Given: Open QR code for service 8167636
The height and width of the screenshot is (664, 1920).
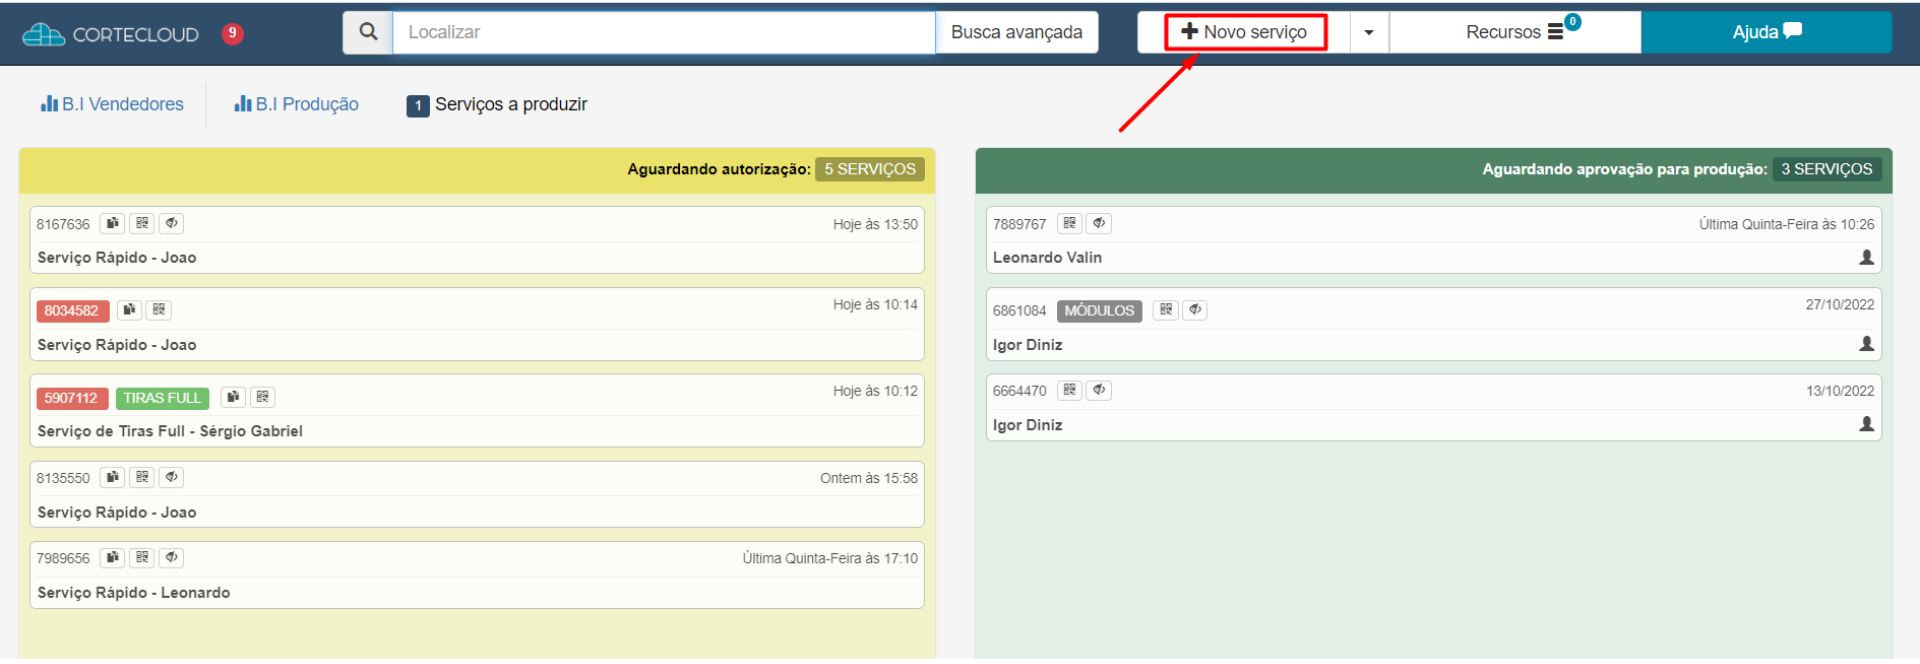Looking at the screenshot, I should (142, 223).
